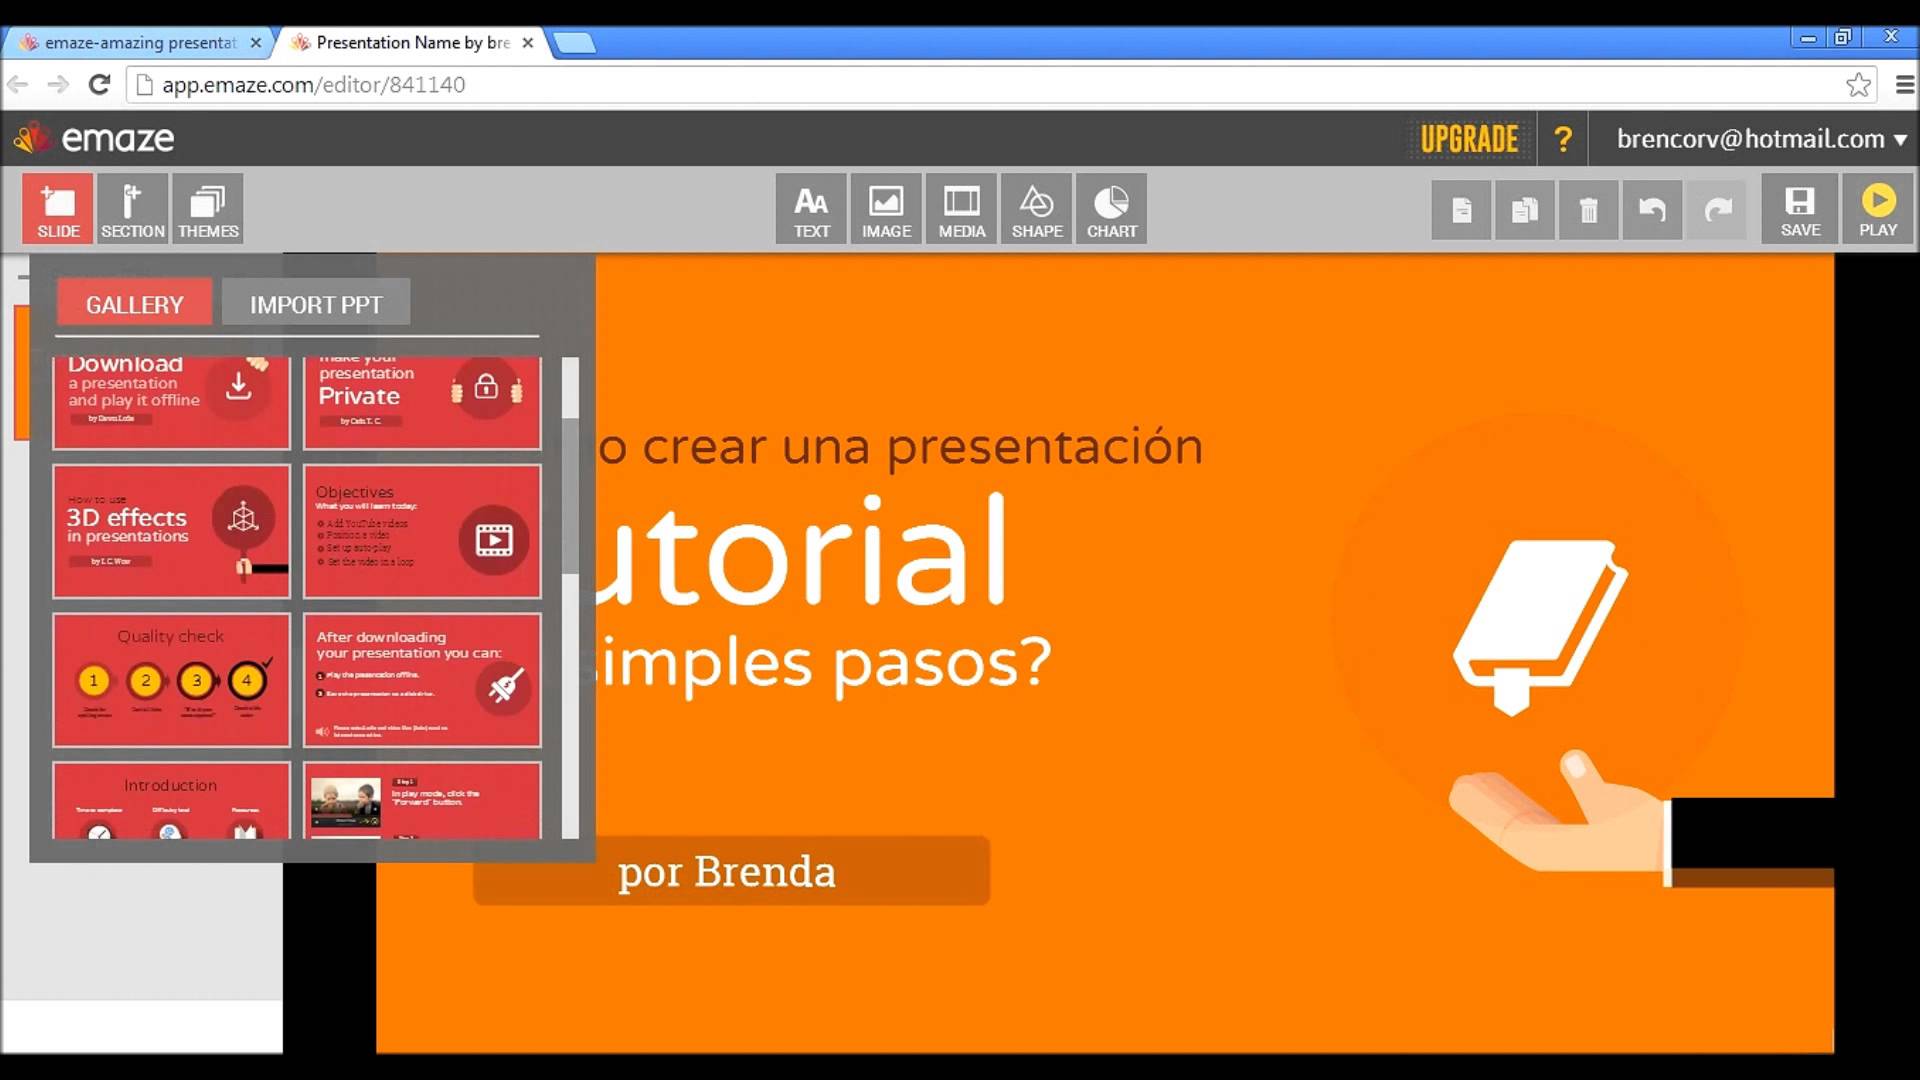Select the 3D effects in presentations template
1920x1080 pixels.
pyautogui.click(x=171, y=531)
